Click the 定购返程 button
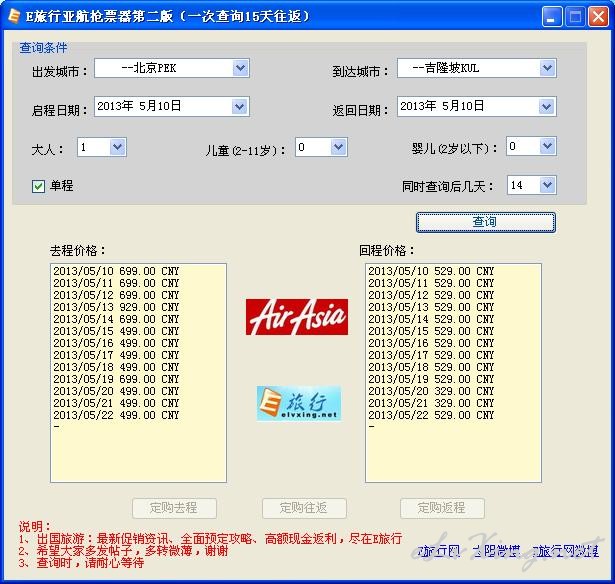Screen dimensions: 615x584 442,508
